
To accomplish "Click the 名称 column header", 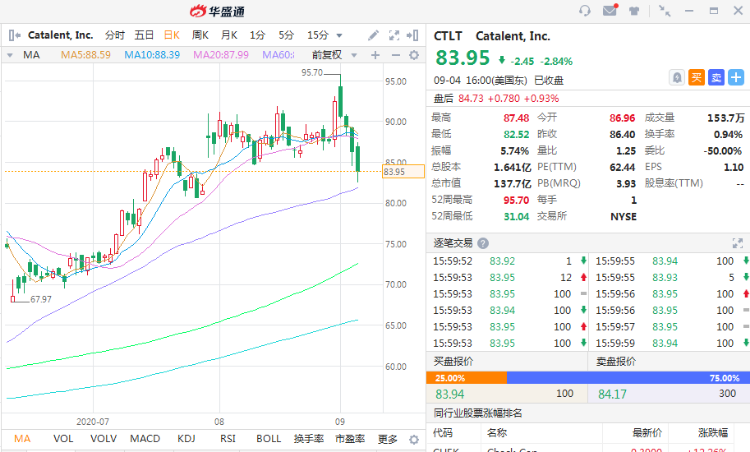I will (497, 433).
